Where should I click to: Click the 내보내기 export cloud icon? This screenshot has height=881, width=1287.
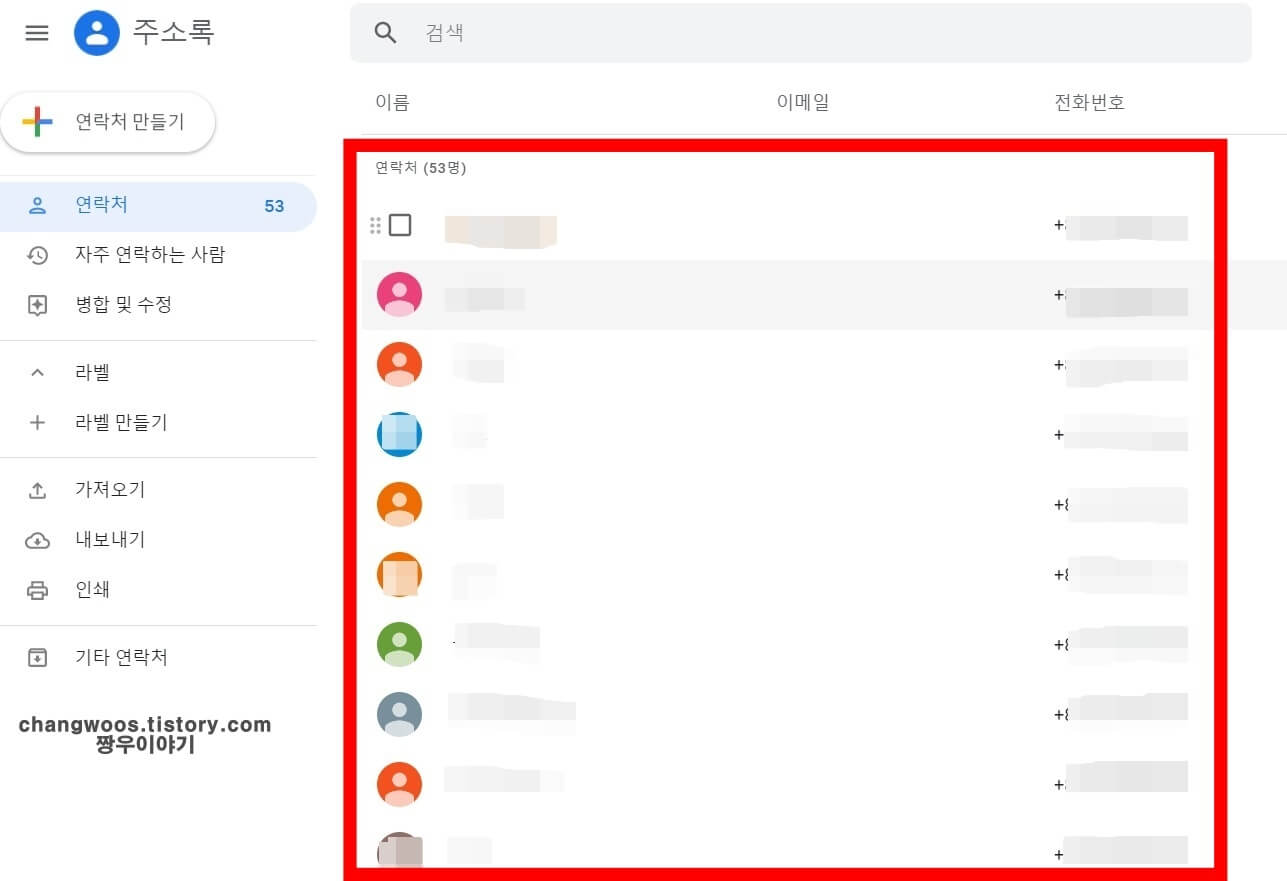(x=37, y=539)
